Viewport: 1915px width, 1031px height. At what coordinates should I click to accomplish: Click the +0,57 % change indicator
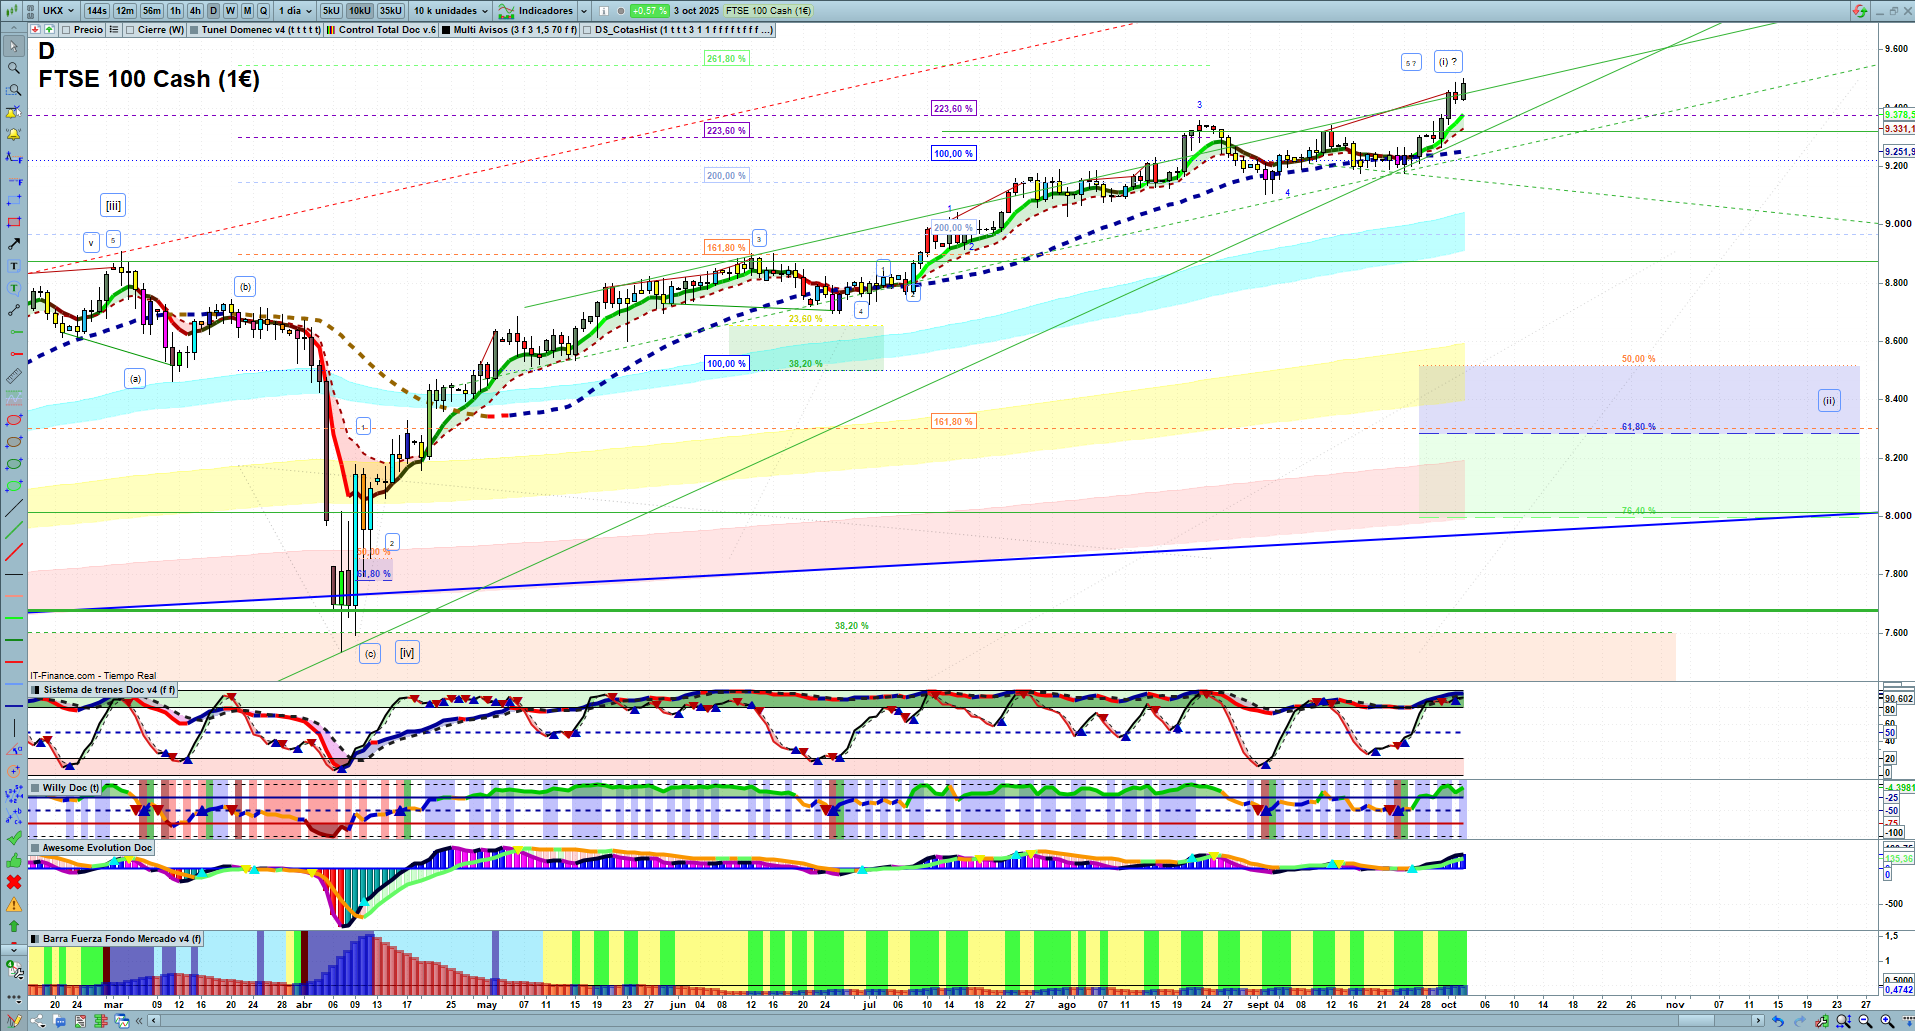coord(649,11)
